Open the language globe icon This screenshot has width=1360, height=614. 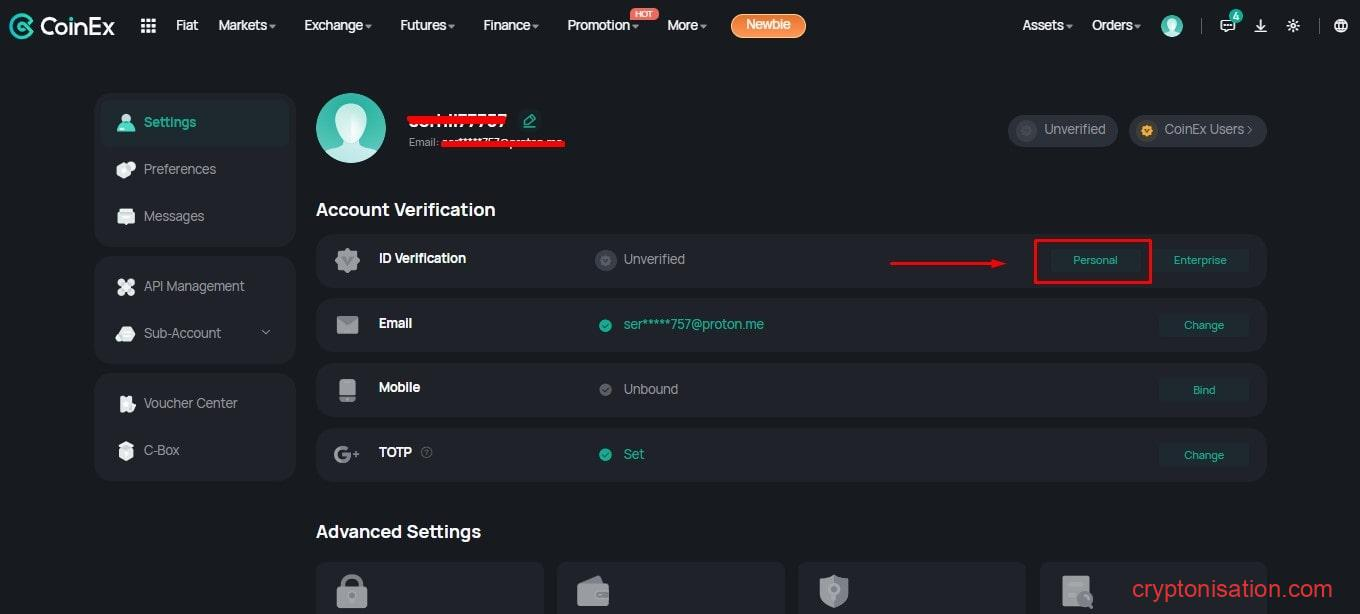point(1341,26)
